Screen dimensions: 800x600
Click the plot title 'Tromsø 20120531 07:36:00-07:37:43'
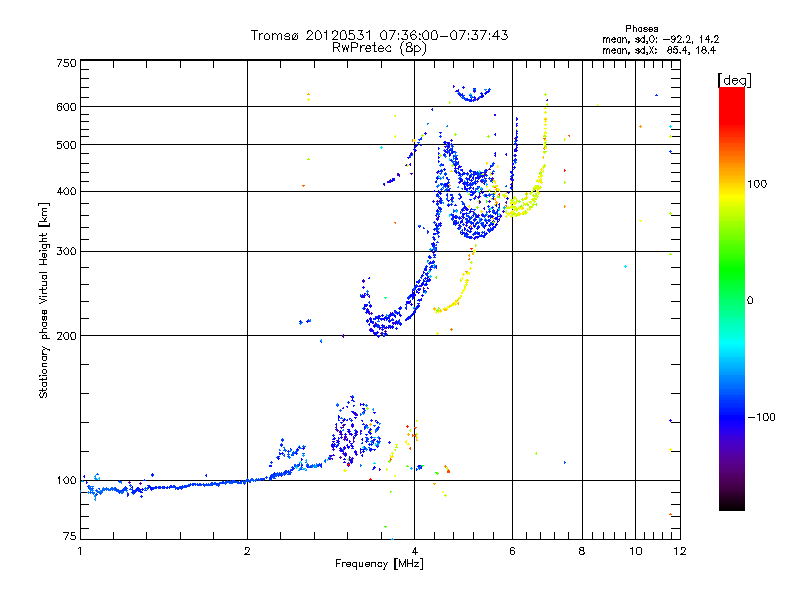[379, 35]
